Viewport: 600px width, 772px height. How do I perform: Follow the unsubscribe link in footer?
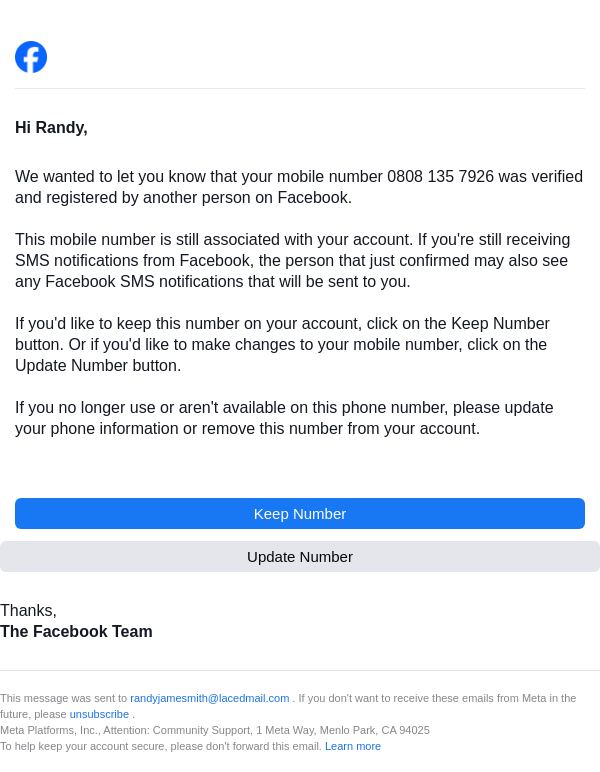point(99,714)
